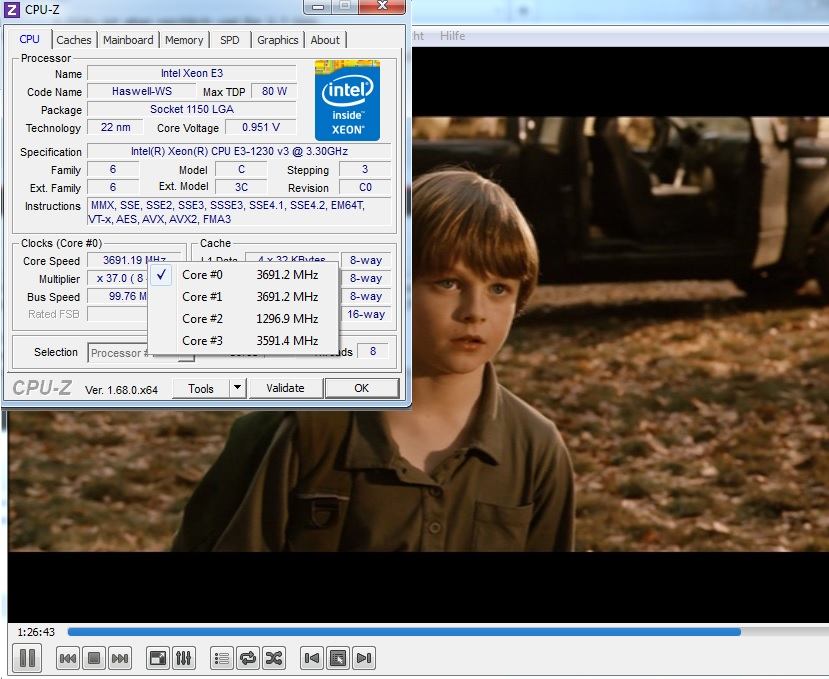Click the 22 nm technology value
The image size is (829, 679).
(x=115, y=127)
